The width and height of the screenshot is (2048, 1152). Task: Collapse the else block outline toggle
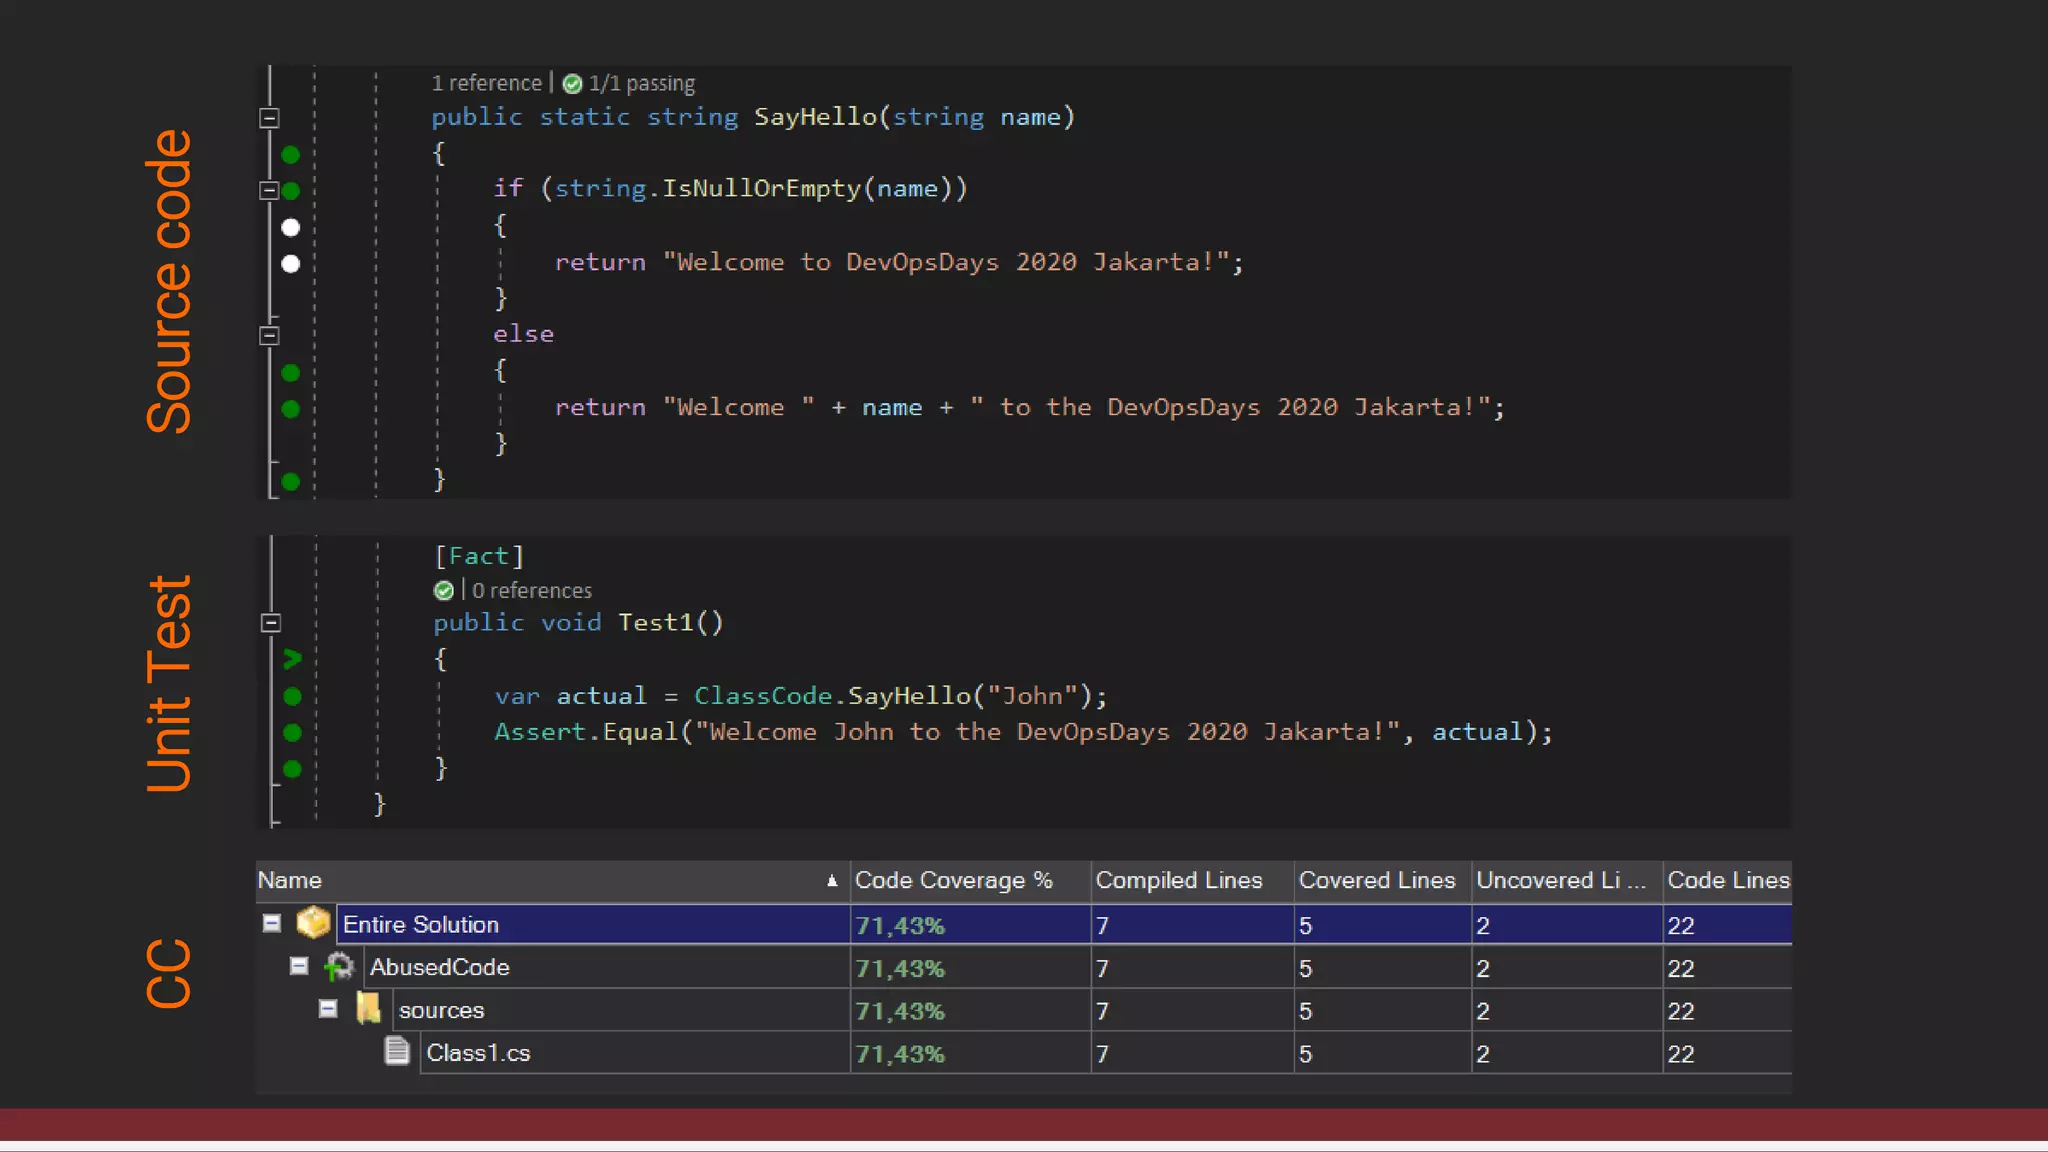(x=269, y=336)
